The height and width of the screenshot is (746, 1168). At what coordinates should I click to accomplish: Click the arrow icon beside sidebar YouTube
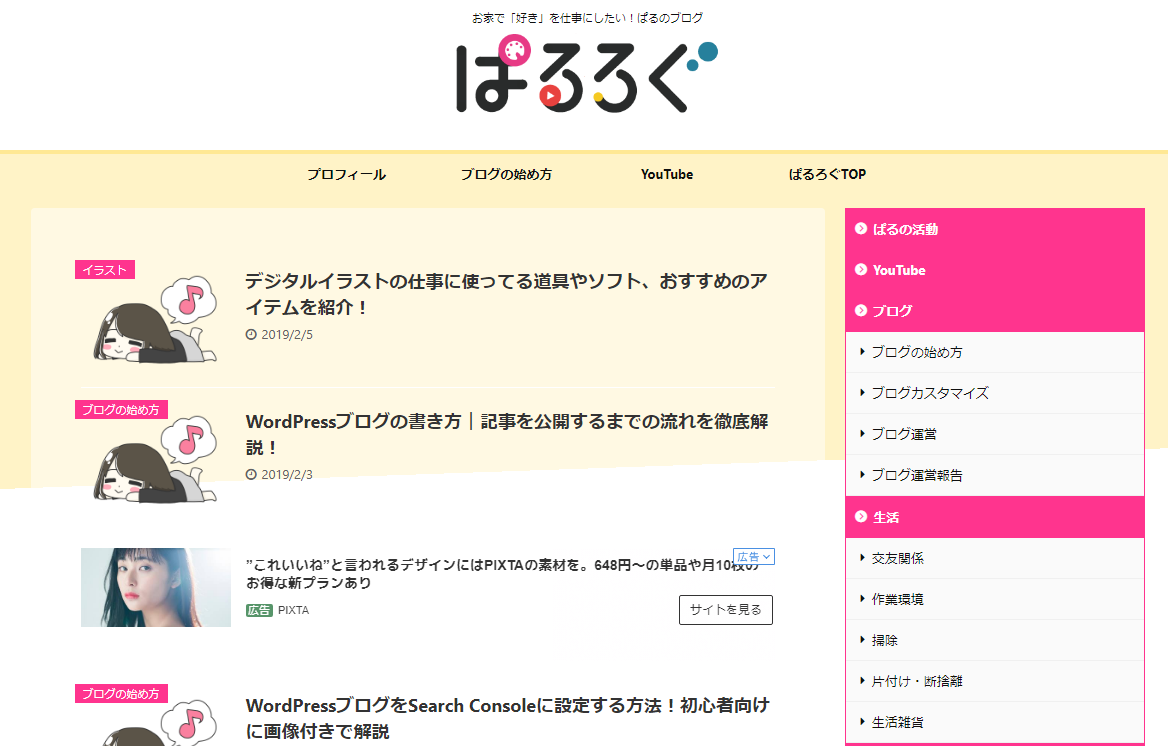861,270
